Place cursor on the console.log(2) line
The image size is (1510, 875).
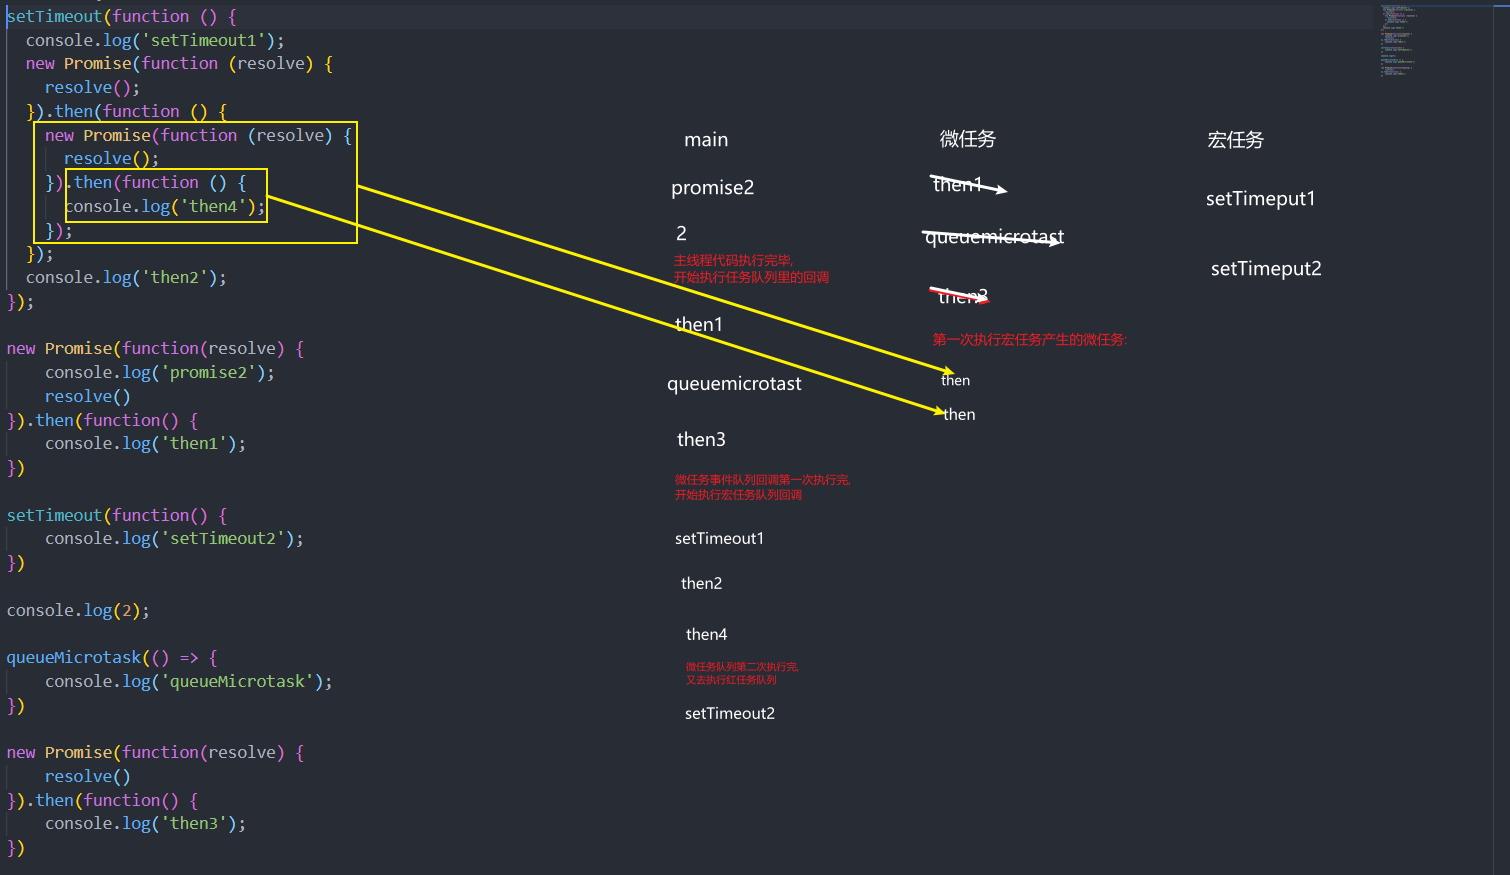coord(78,610)
